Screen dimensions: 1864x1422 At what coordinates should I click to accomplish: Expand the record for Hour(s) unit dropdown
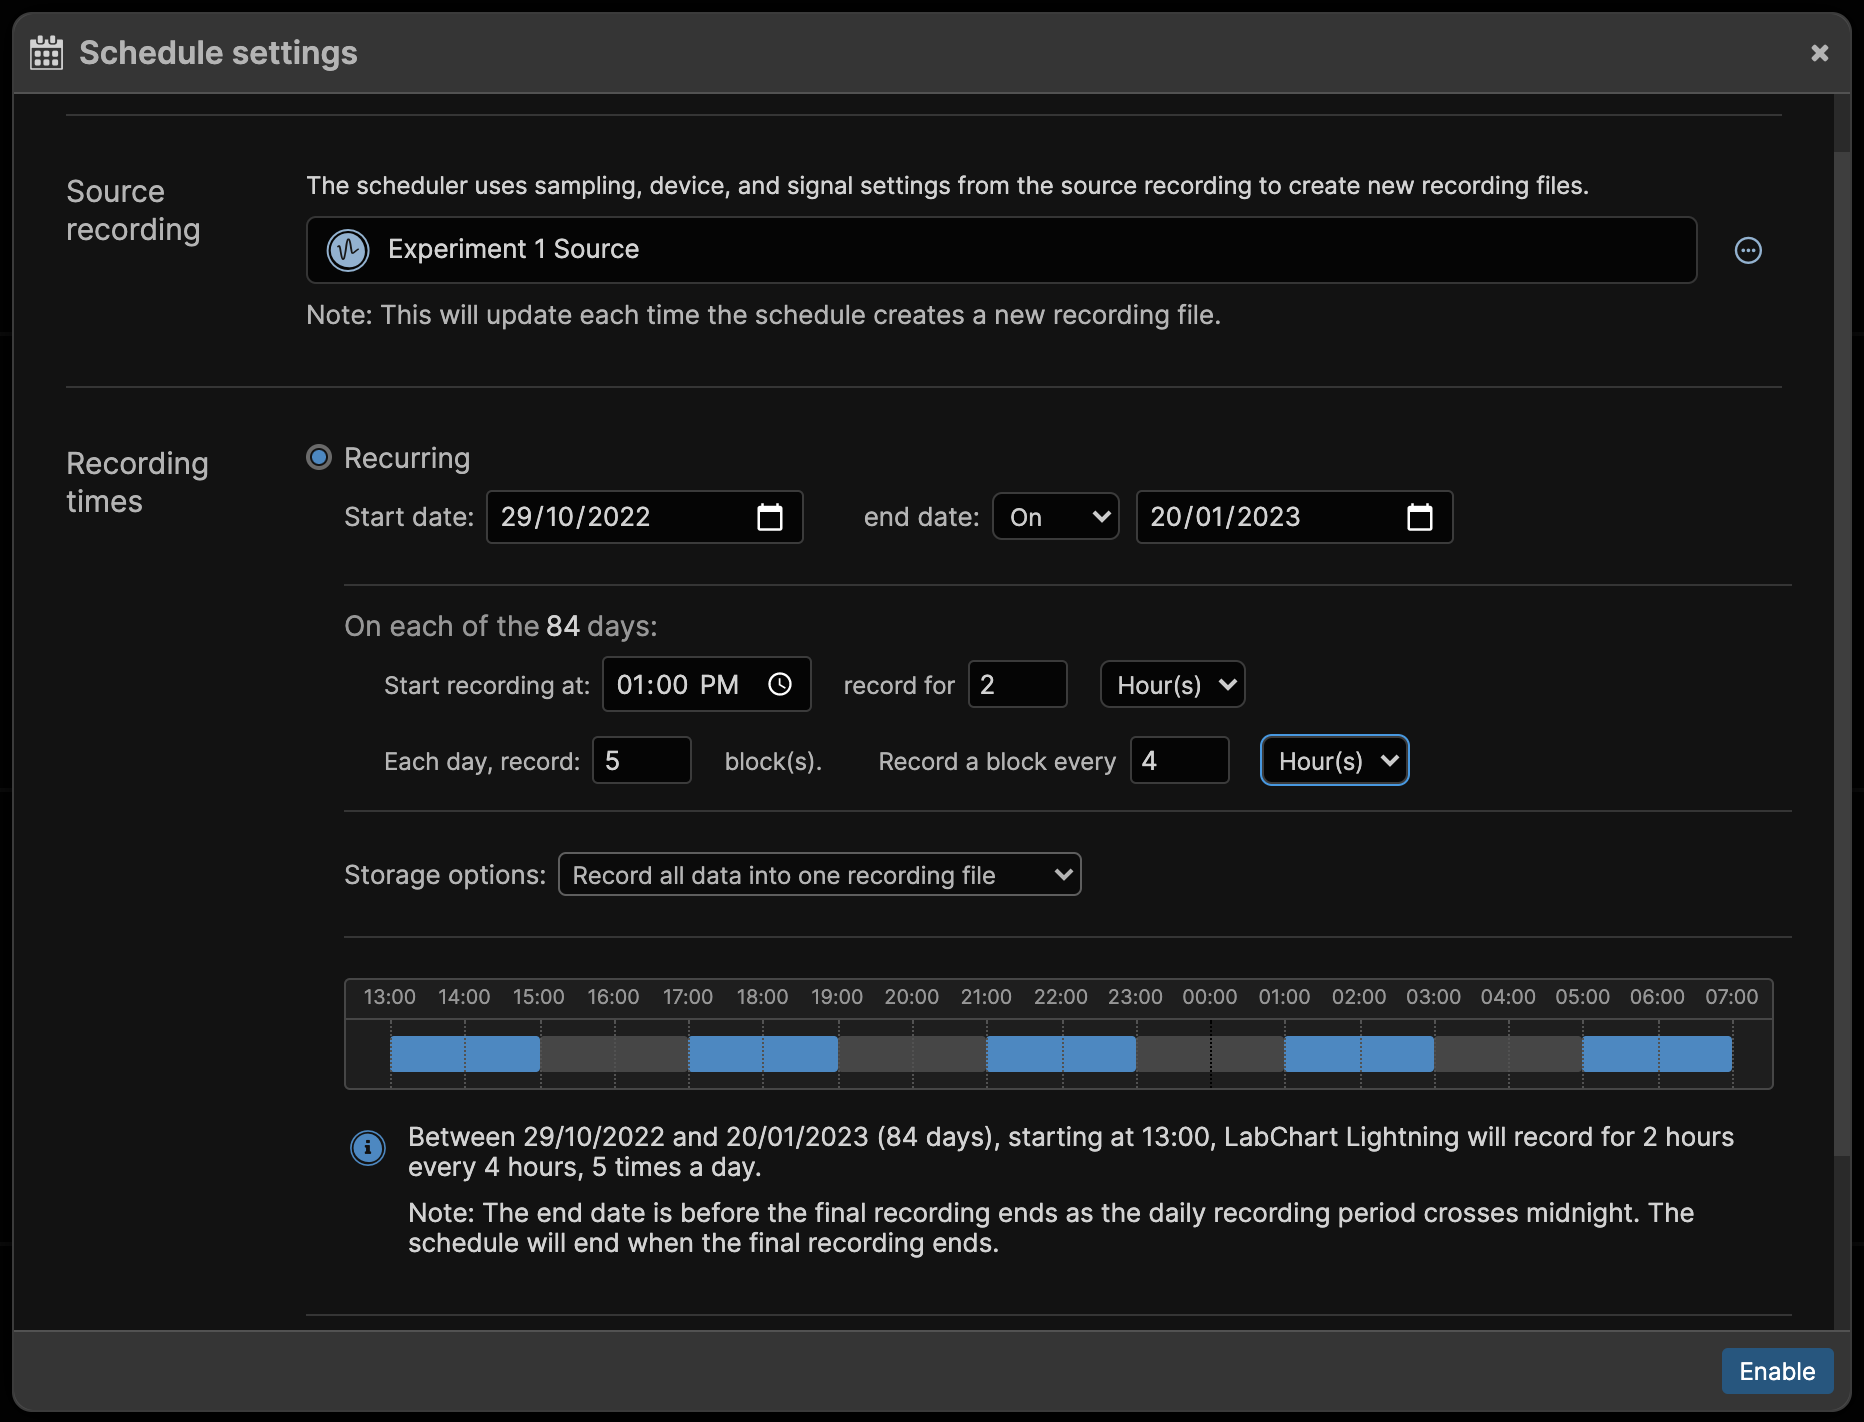[x=1172, y=685]
